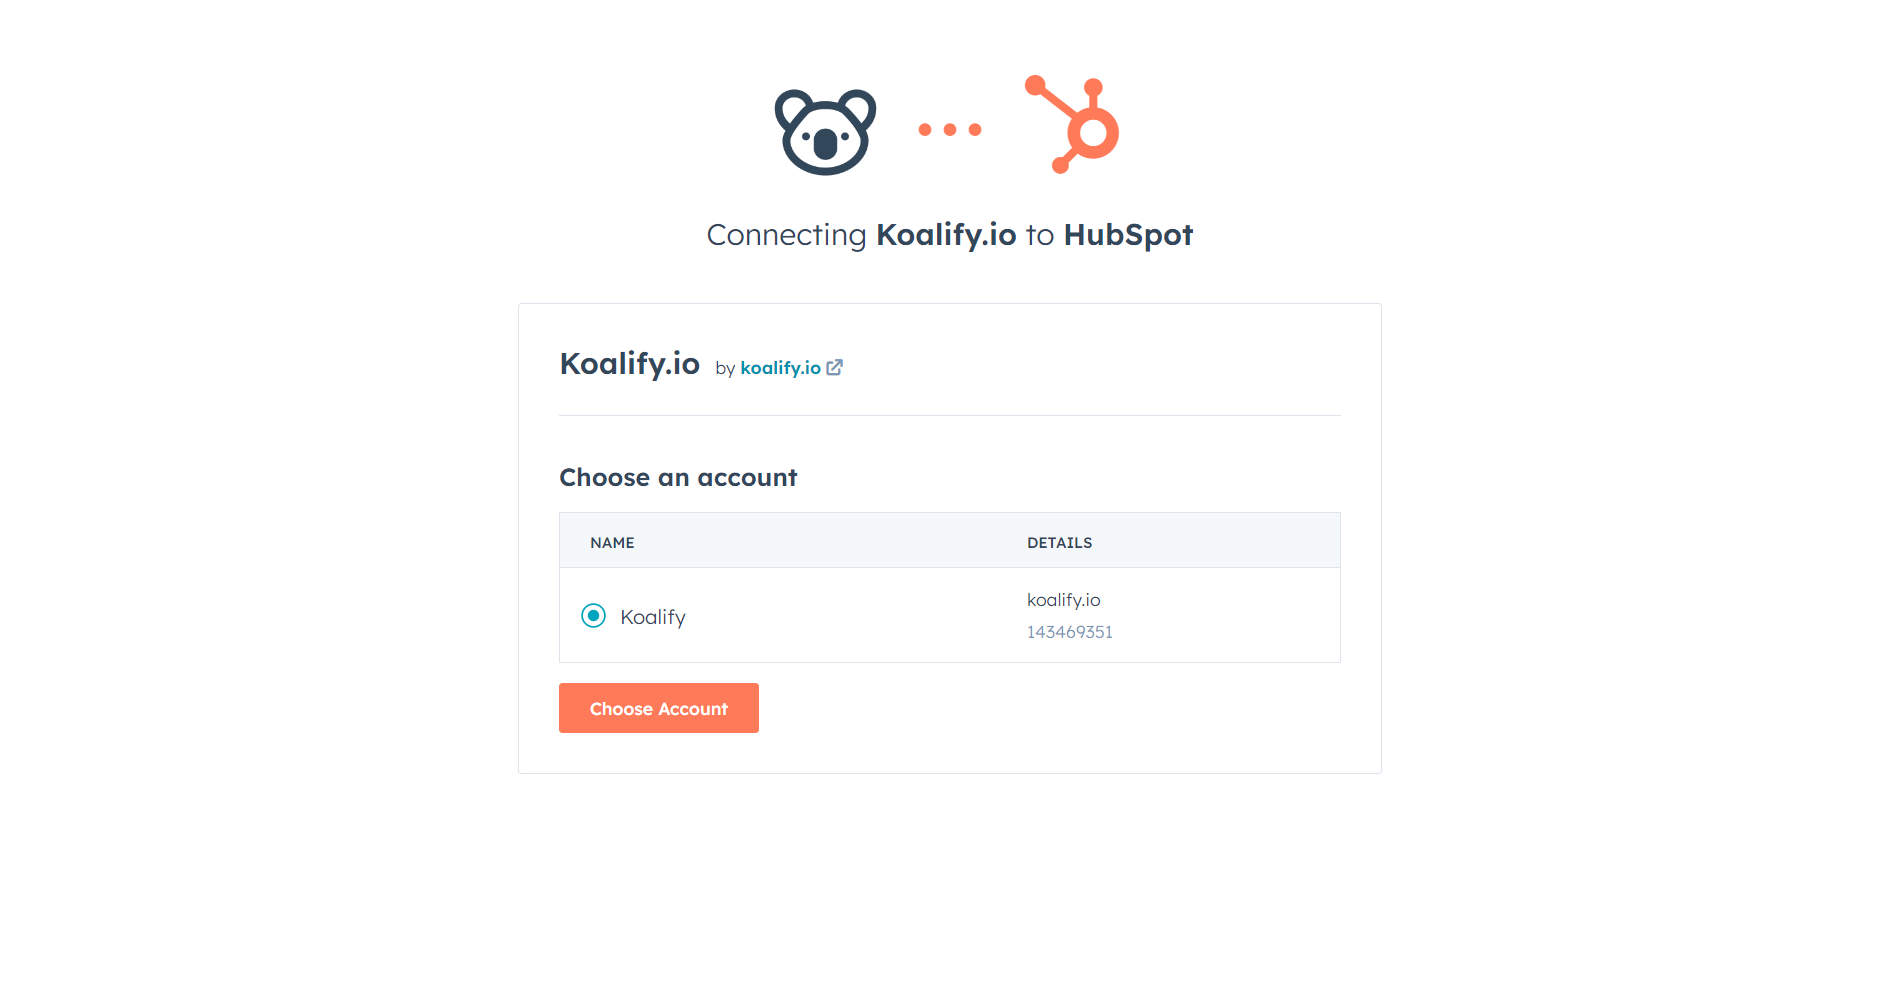This screenshot has height=985, width=1904.
Task: Click the koala bear's face in the header
Action: (824, 140)
